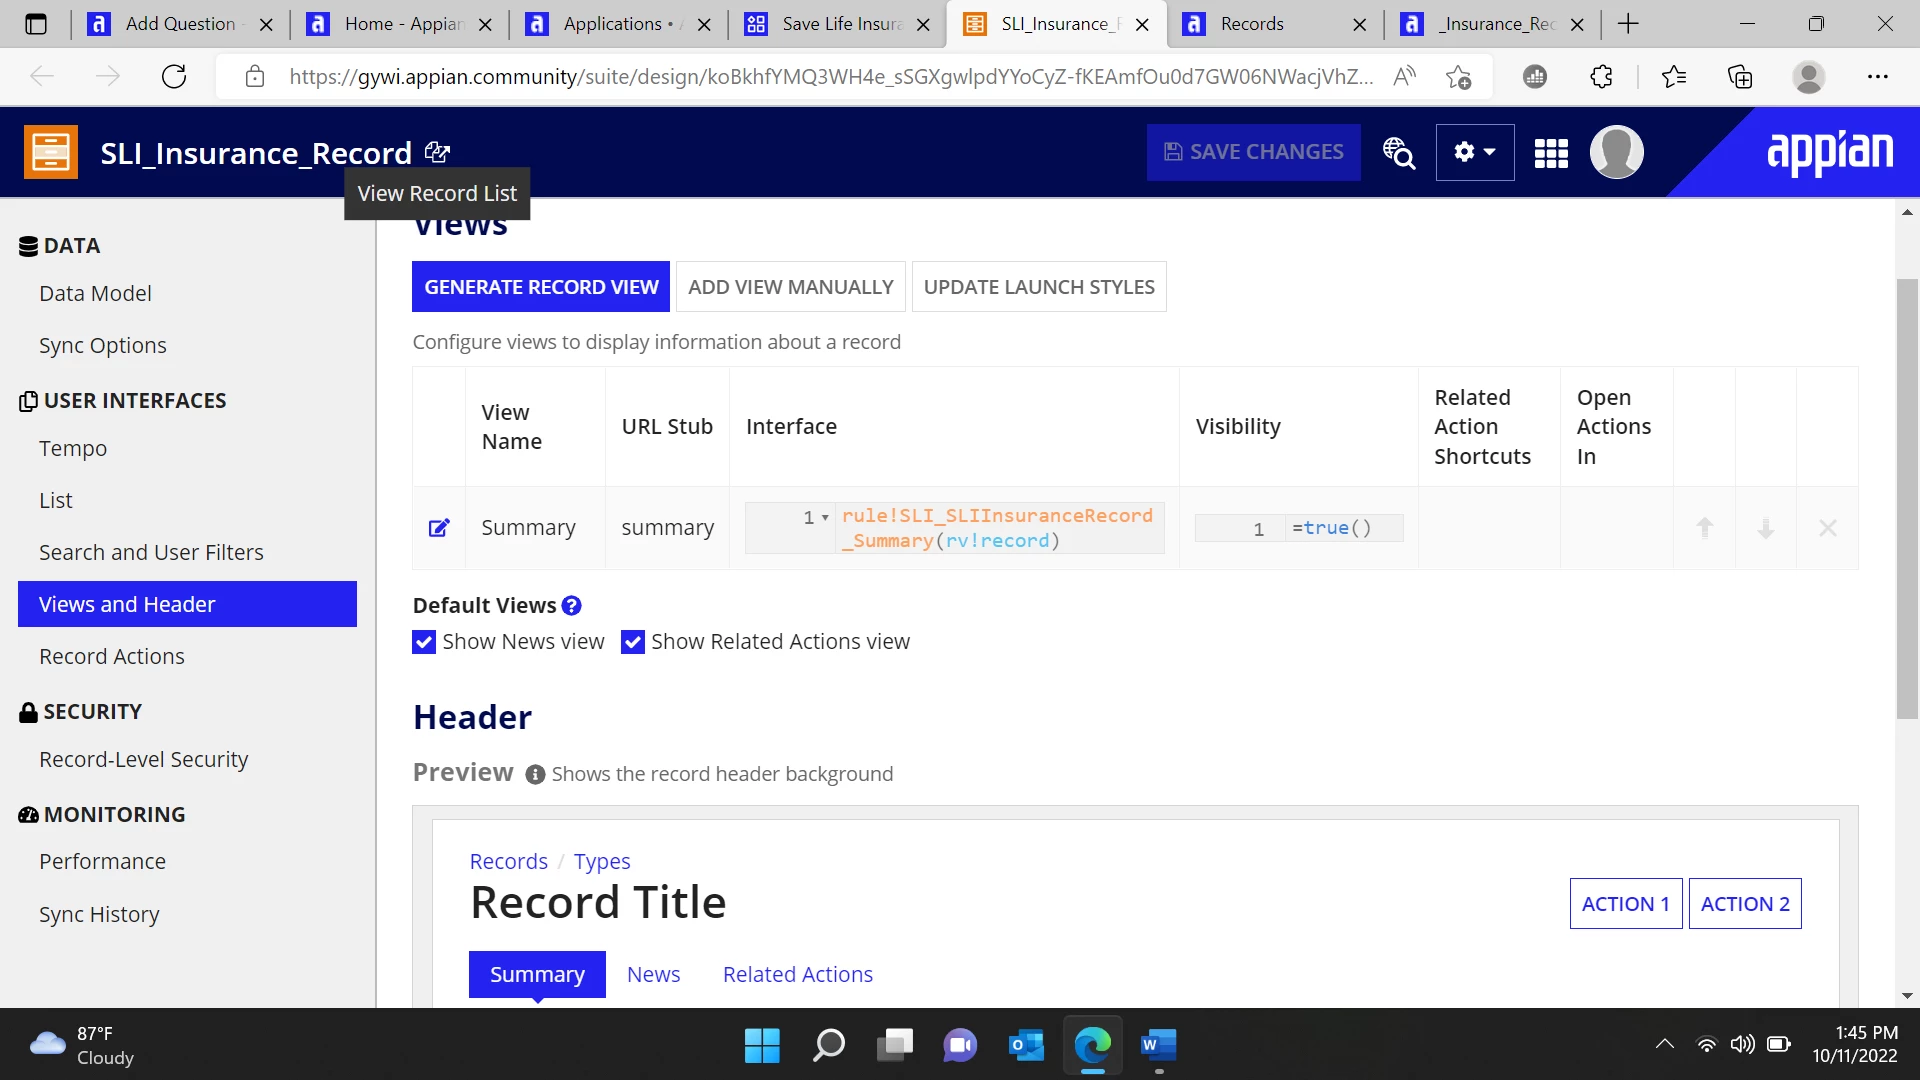Remove the Summary view with X icon
The image size is (1920, 1080).
click(x=1828, y=528)
